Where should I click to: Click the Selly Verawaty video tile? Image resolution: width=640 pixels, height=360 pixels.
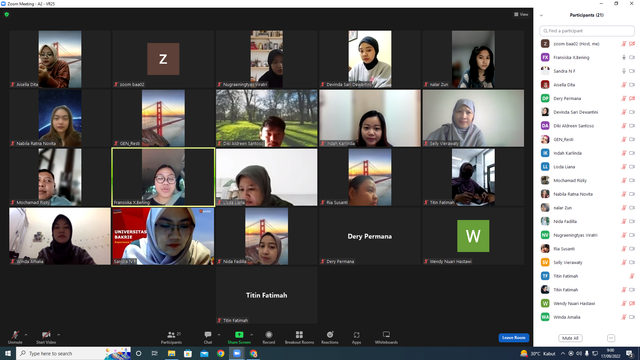point(473,118)
